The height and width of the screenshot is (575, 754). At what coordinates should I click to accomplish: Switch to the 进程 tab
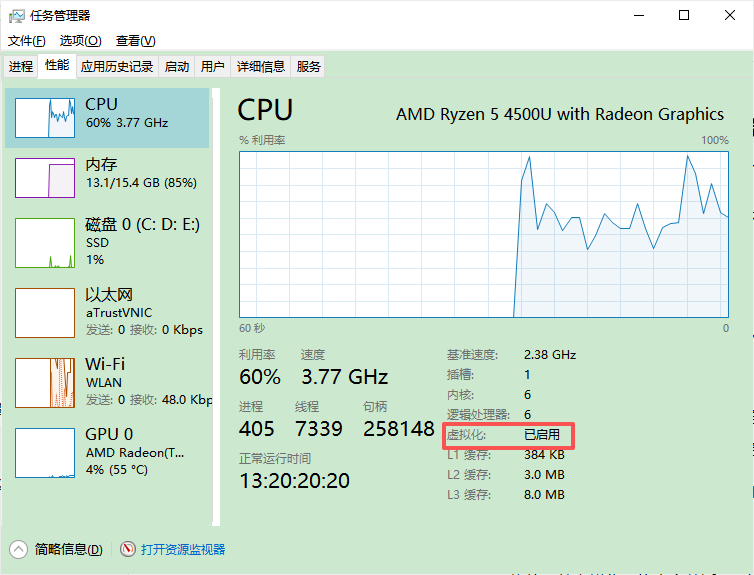(21, 66)
